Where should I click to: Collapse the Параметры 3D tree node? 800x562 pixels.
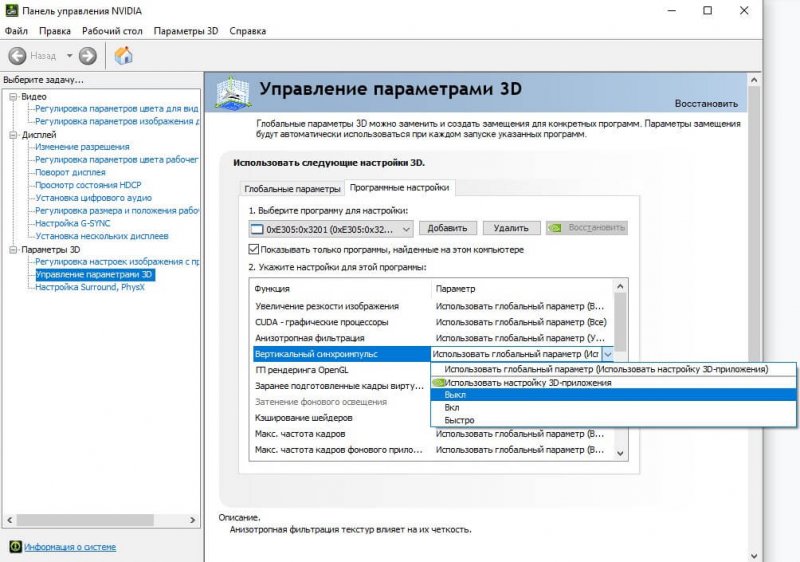13,249
